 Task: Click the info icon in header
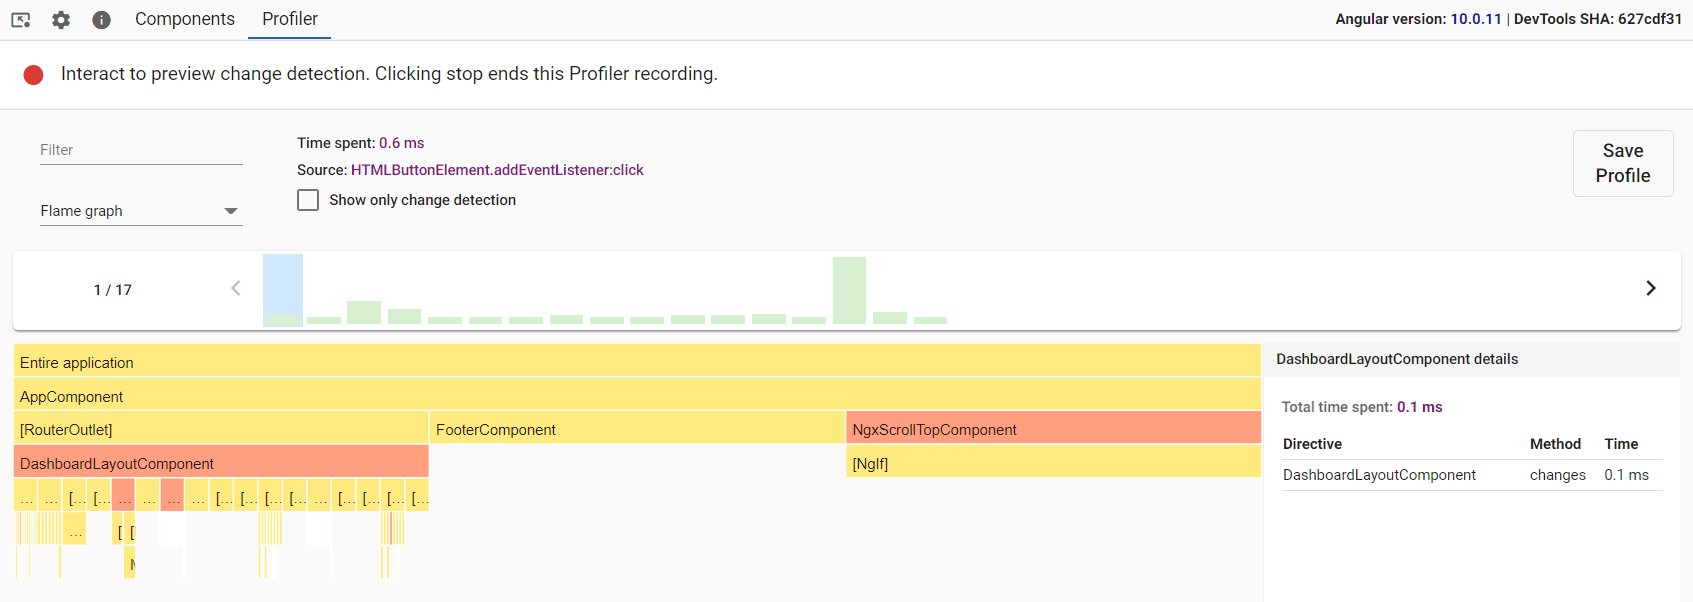click(x=101, y=19)
